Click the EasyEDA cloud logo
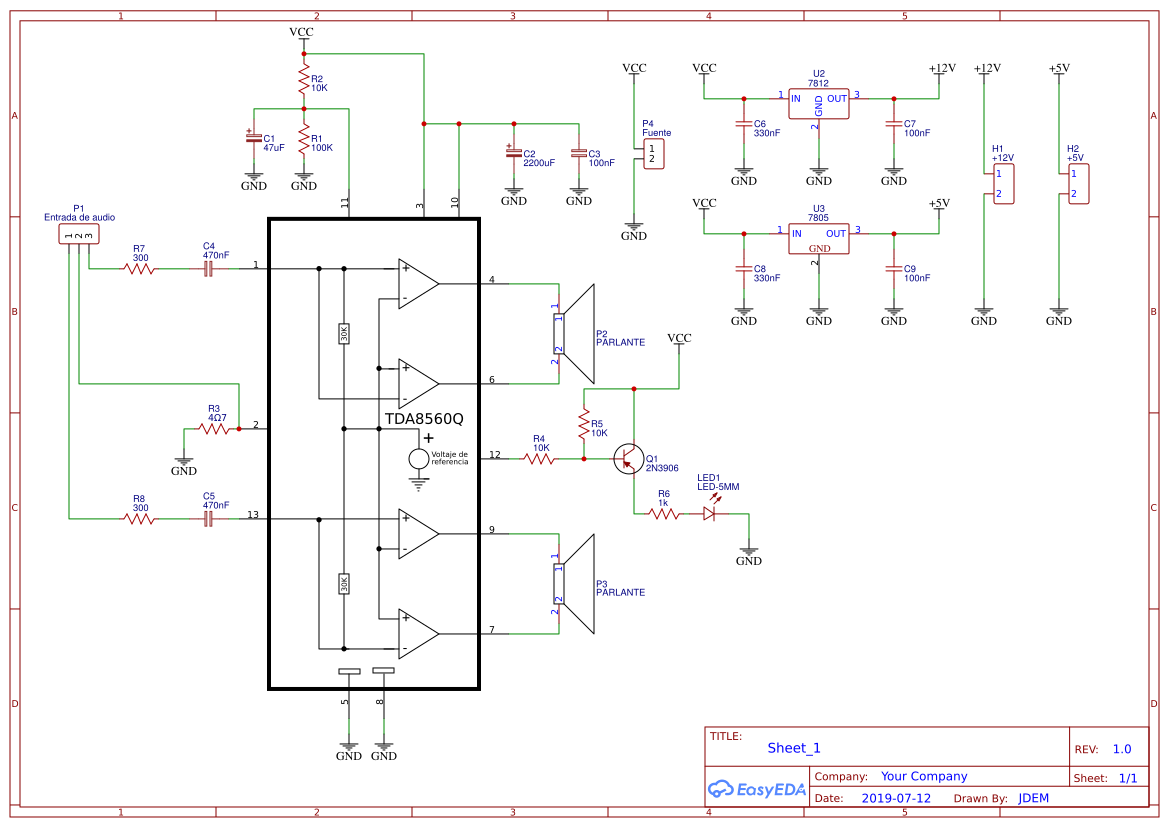This screenshot has height=827, width=1169. [x=719, y=789]
